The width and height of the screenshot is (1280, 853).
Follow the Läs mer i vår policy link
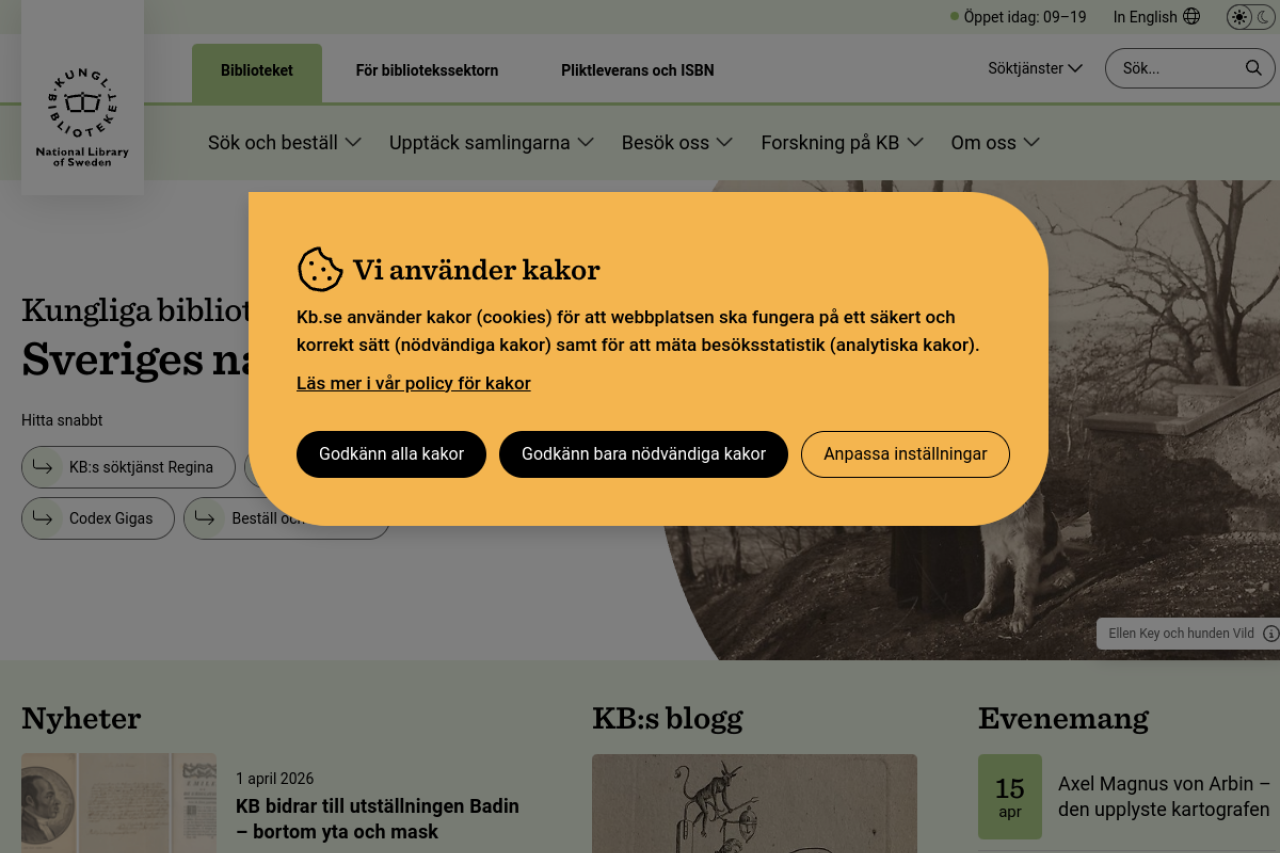413,383
